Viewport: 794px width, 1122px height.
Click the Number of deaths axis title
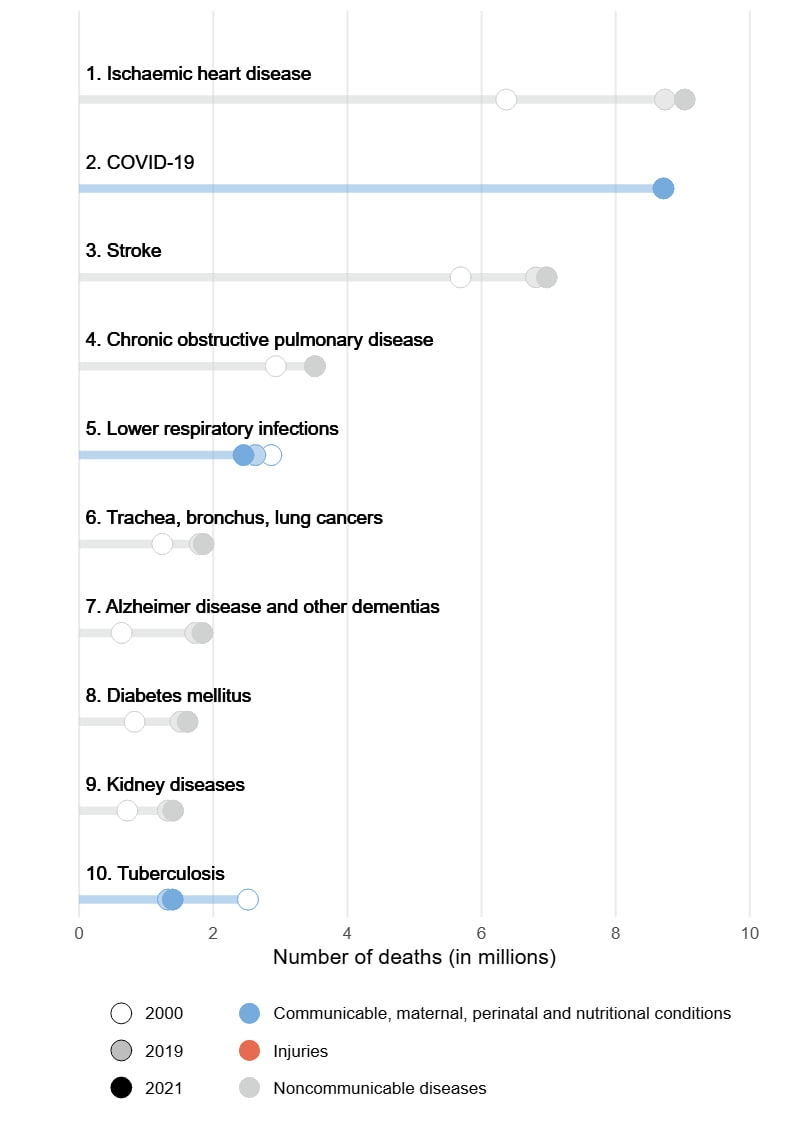415,957
